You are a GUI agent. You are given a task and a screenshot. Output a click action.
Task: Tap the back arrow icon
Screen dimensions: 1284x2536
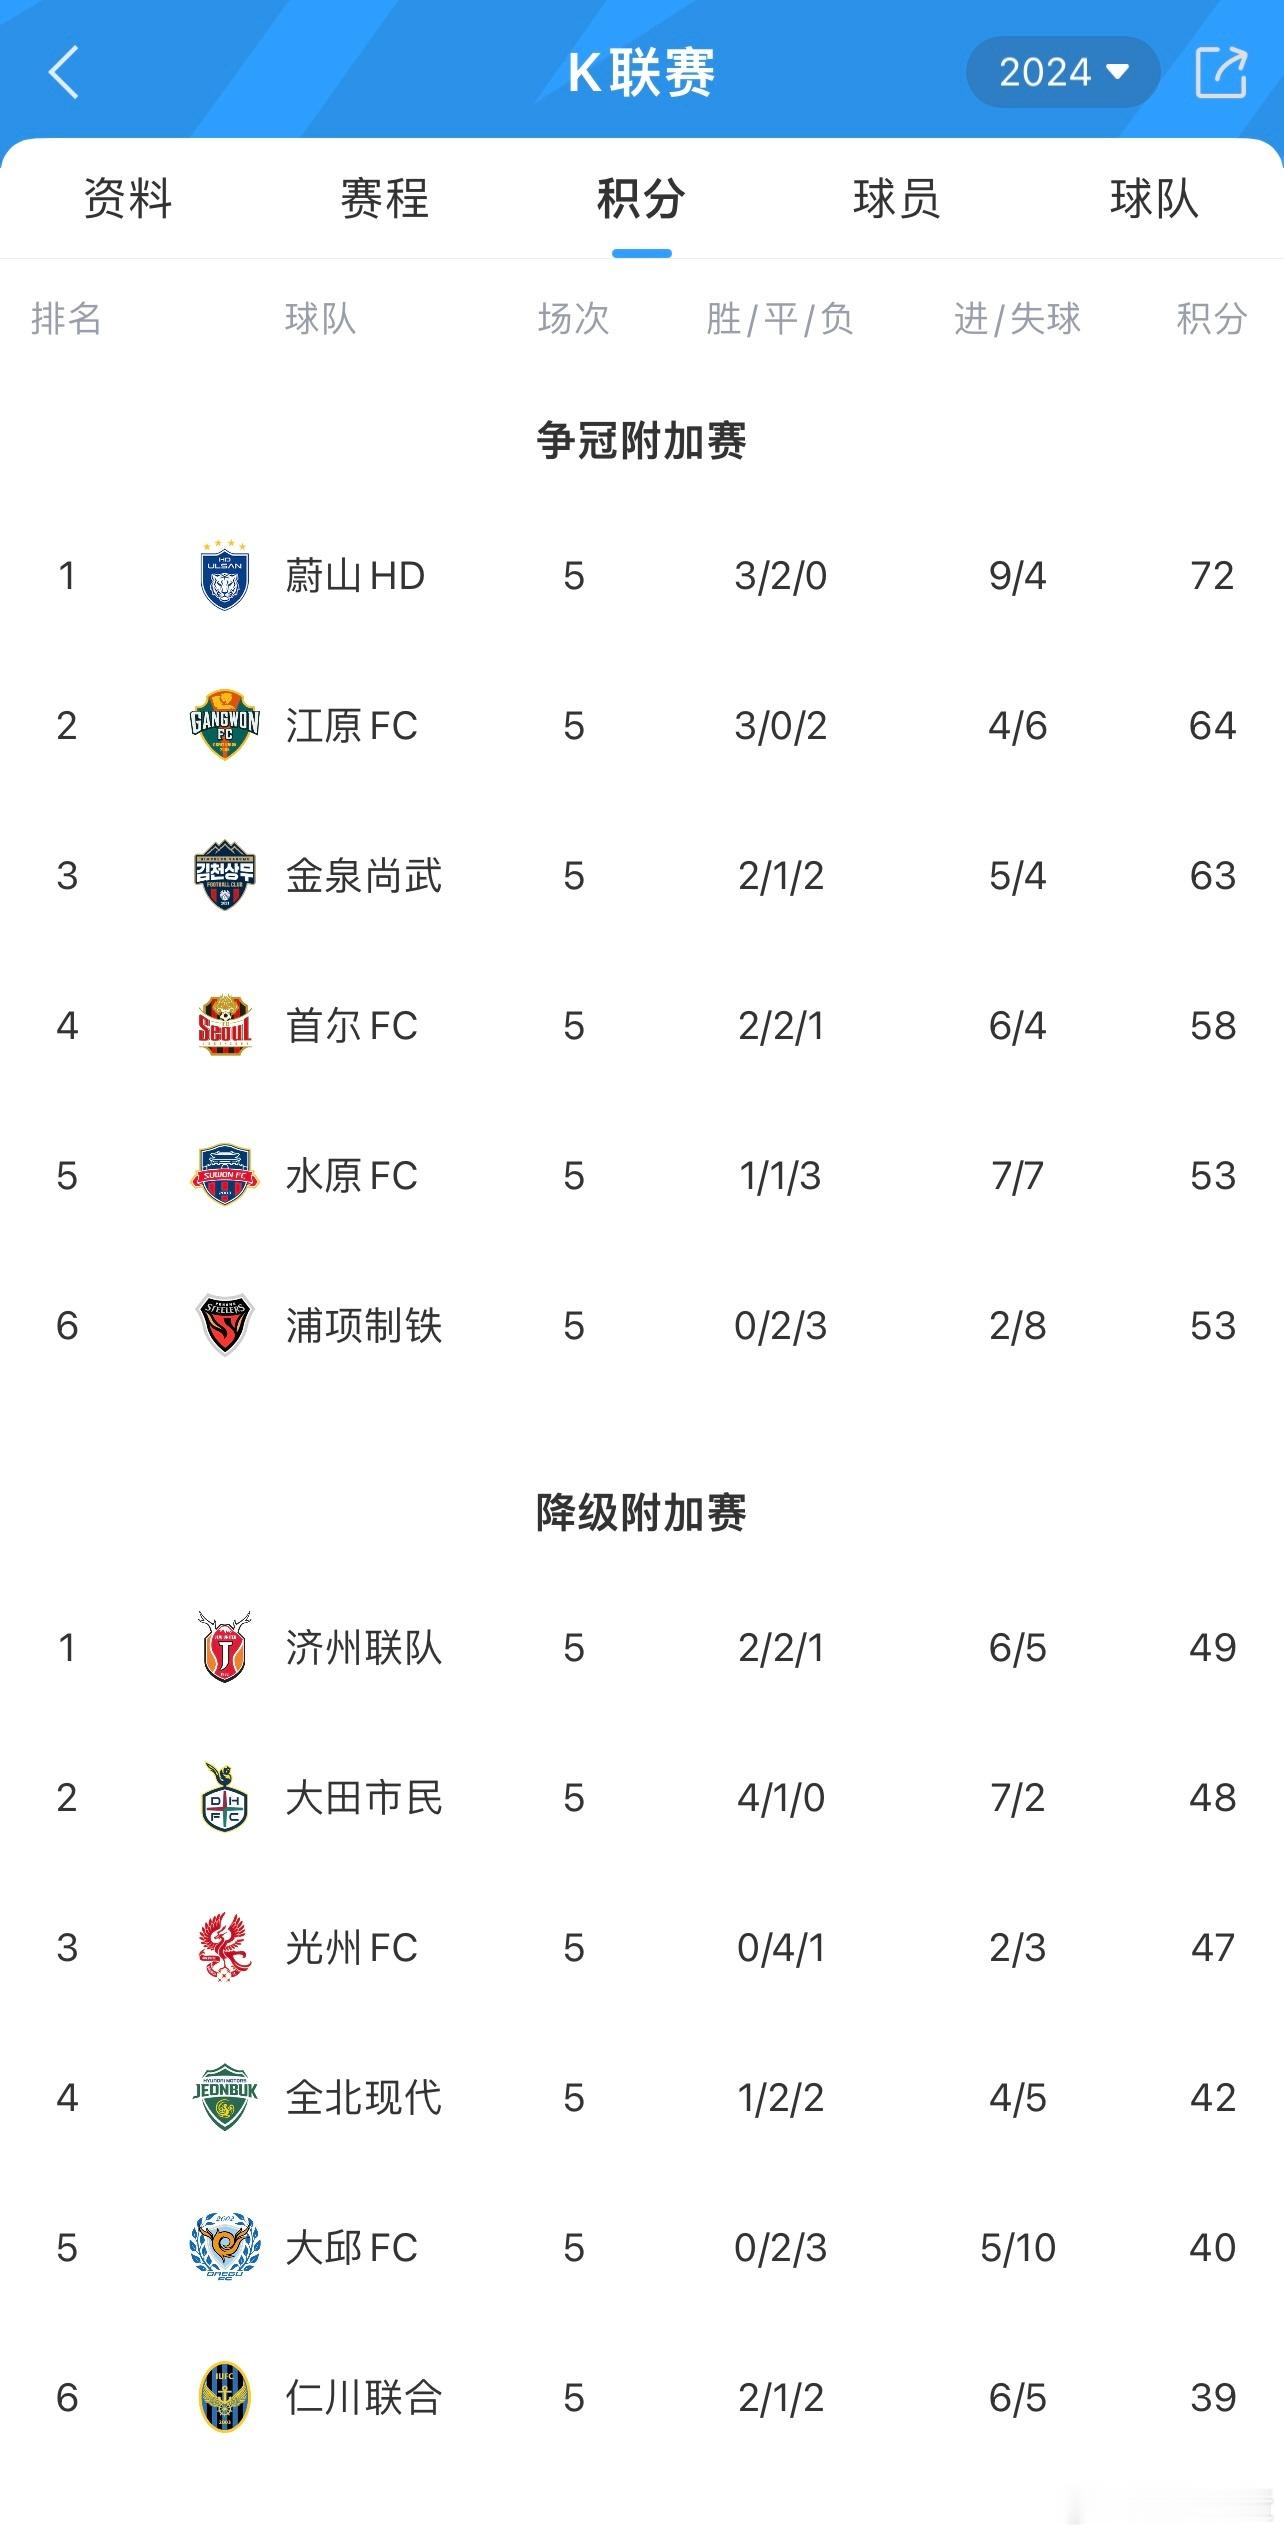pyautogui.click(x=63, y=73)
